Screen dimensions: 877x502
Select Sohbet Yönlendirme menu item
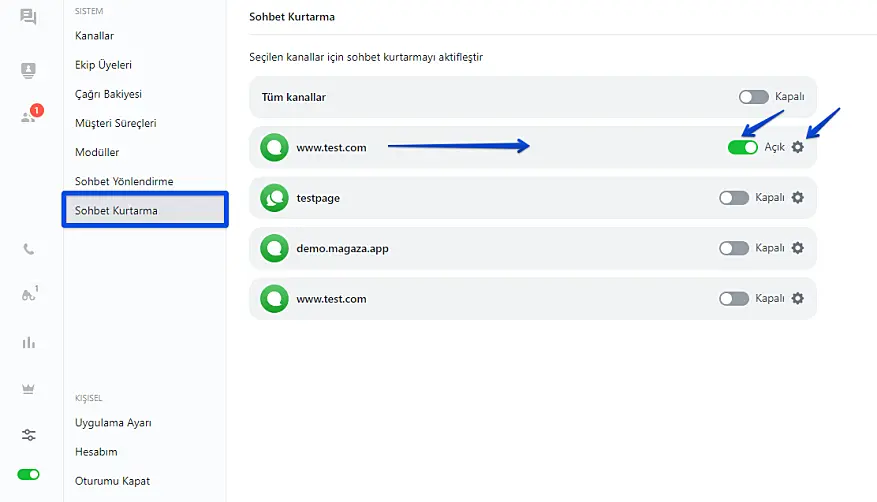pos(124,181)
